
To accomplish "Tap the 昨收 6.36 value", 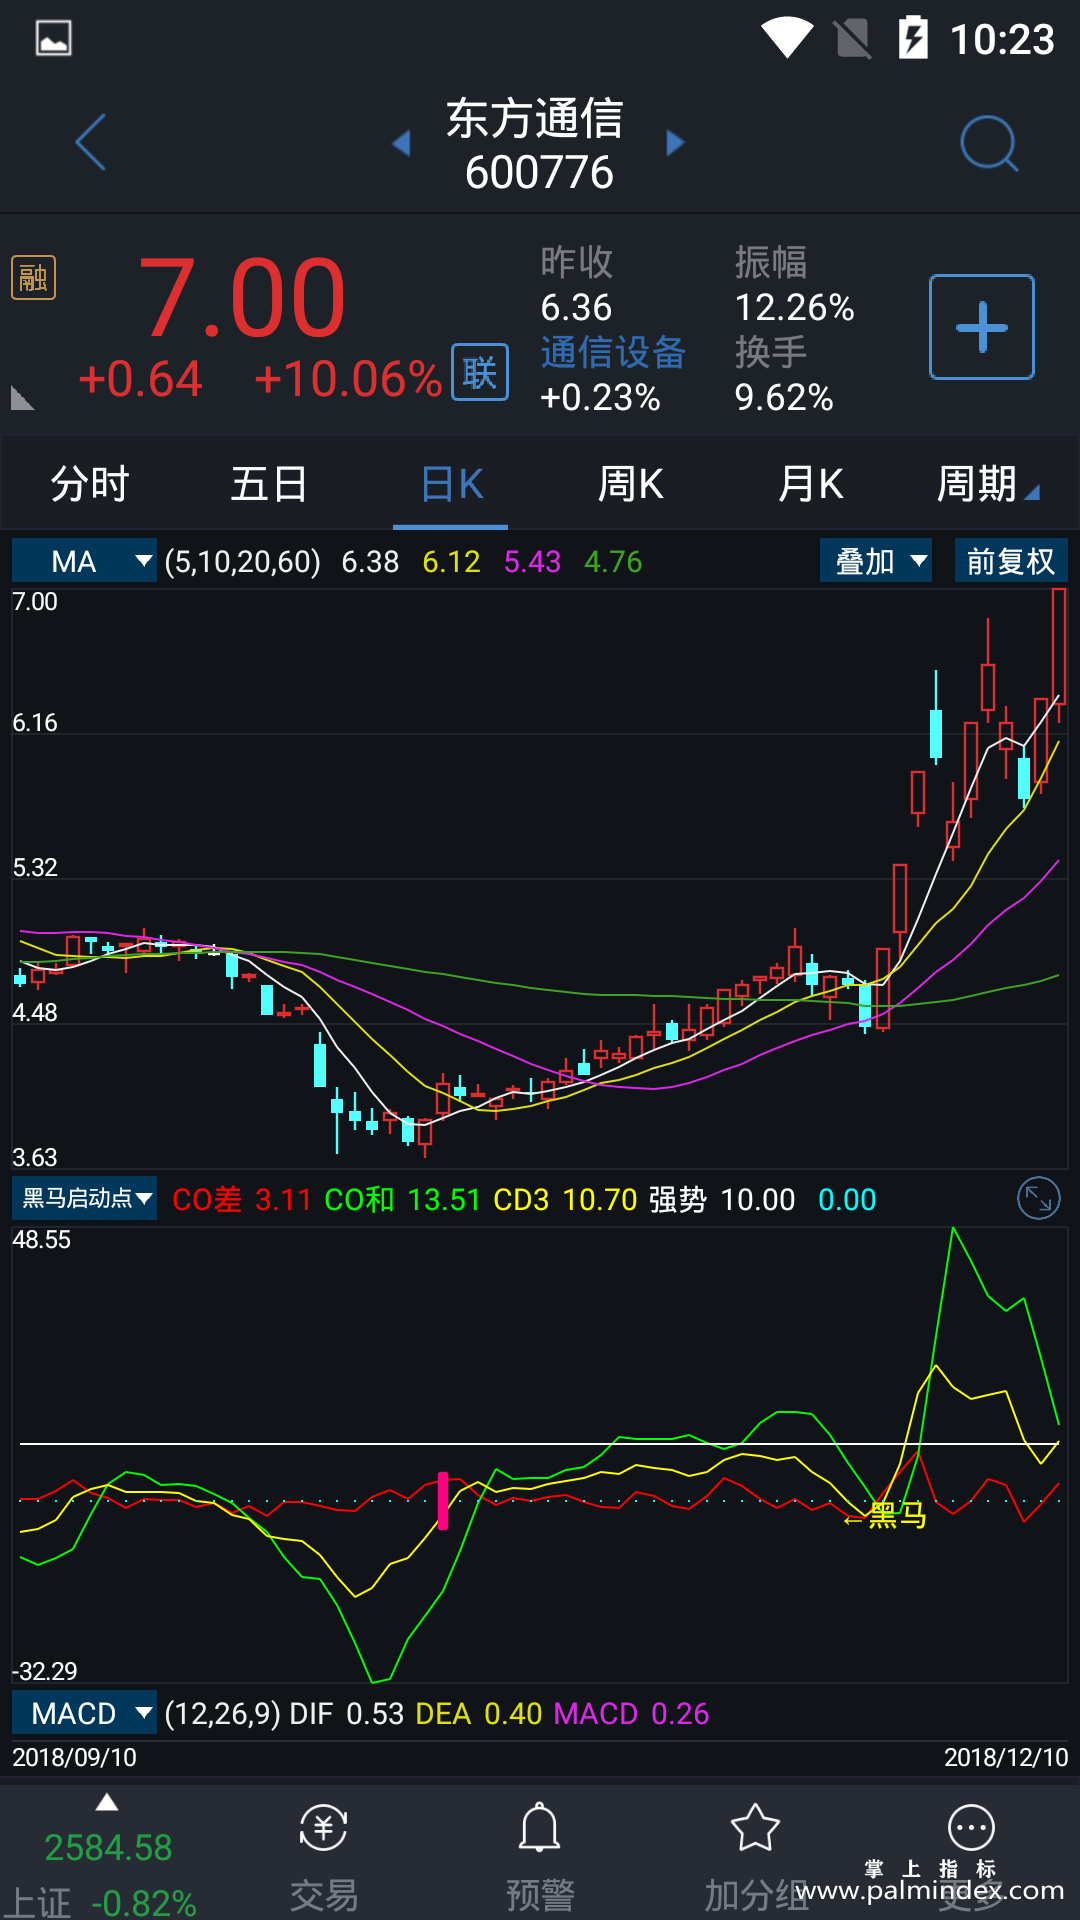I will (x=576, y=308).
